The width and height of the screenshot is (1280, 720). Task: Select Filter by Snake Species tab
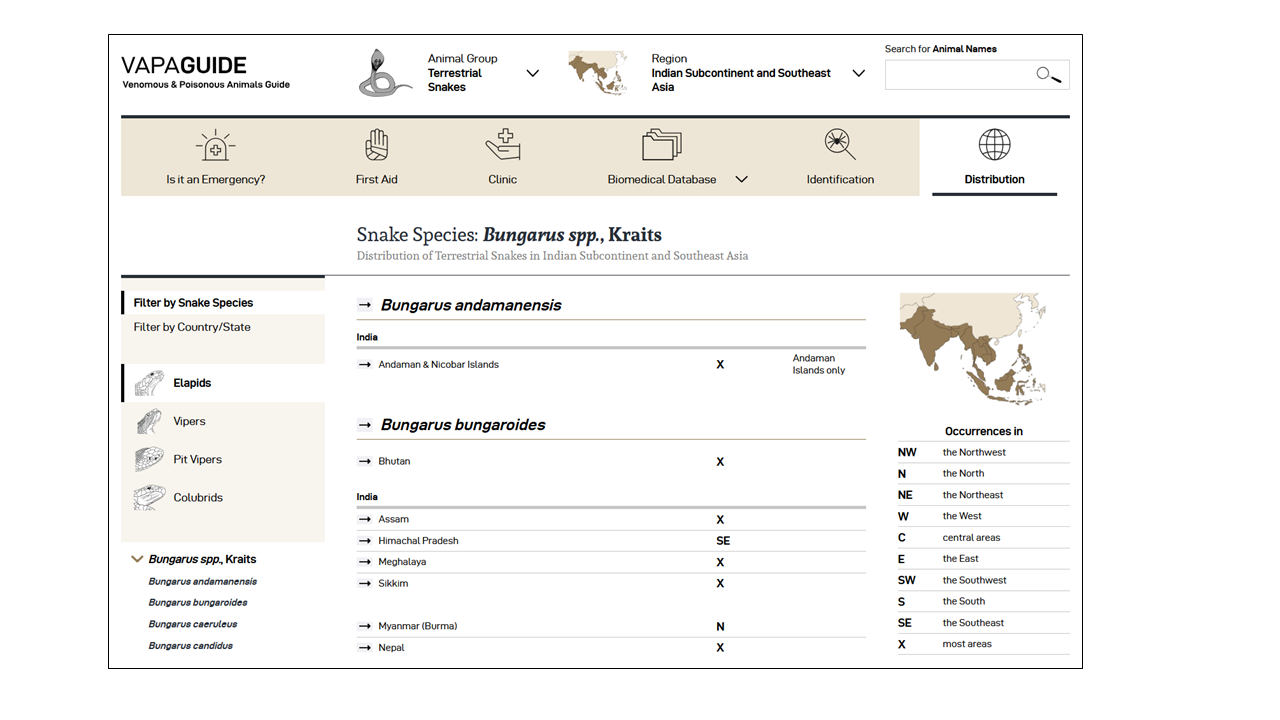193,303
